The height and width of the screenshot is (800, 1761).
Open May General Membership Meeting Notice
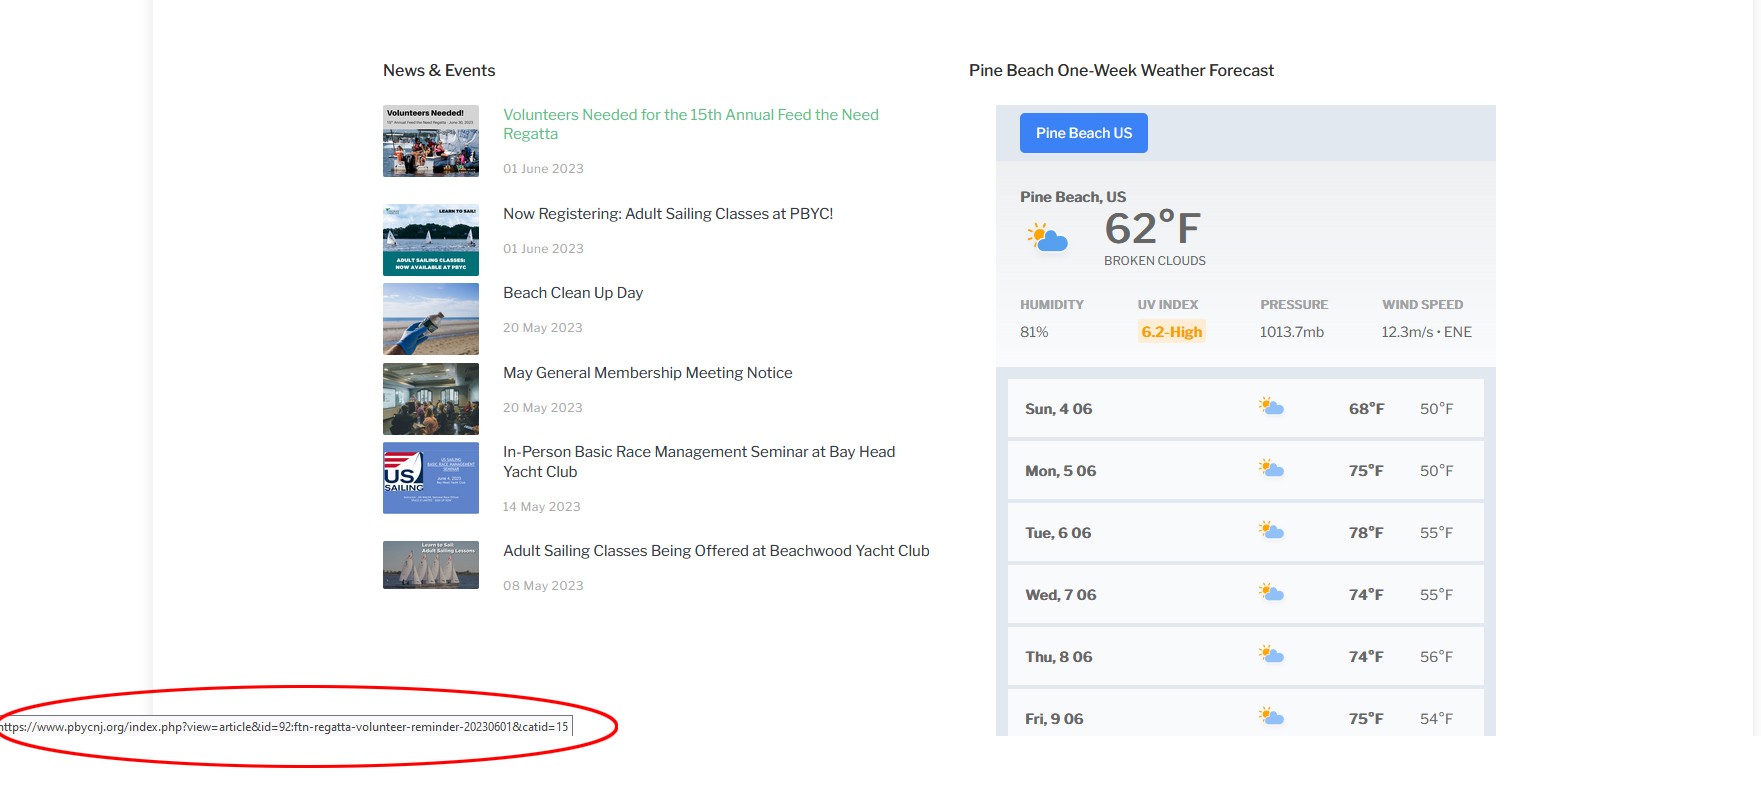tap(647, 373)
